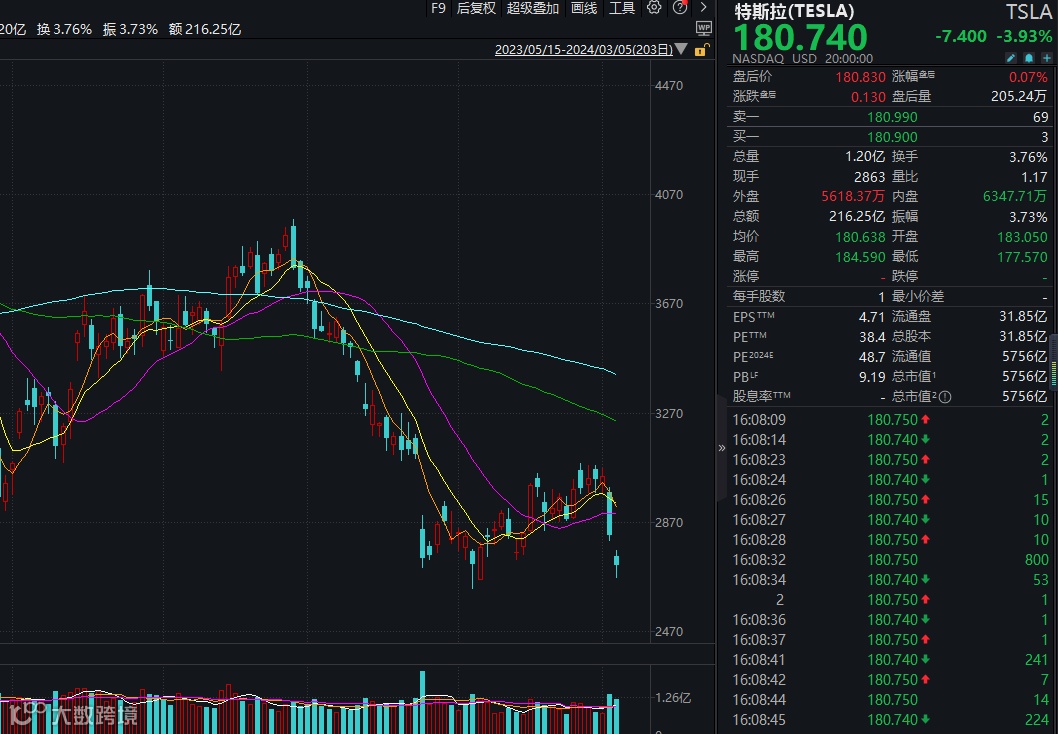Click the 开盘 value 183.050
This screenshot has height=734, width=1058.
[1023, 237]
